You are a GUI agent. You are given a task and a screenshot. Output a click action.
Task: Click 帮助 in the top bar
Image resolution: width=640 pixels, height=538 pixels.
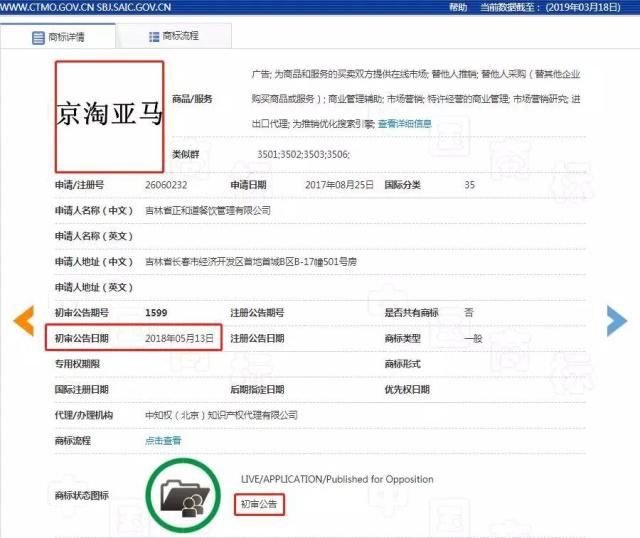[458, 6]
